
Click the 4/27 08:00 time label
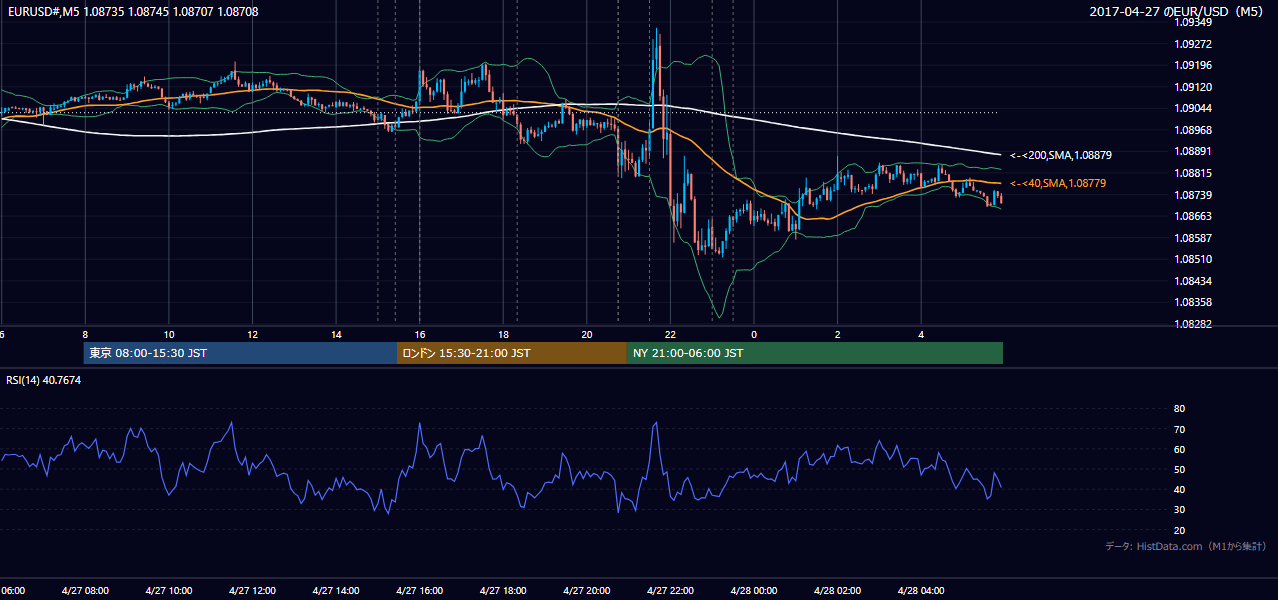[85, 591]
